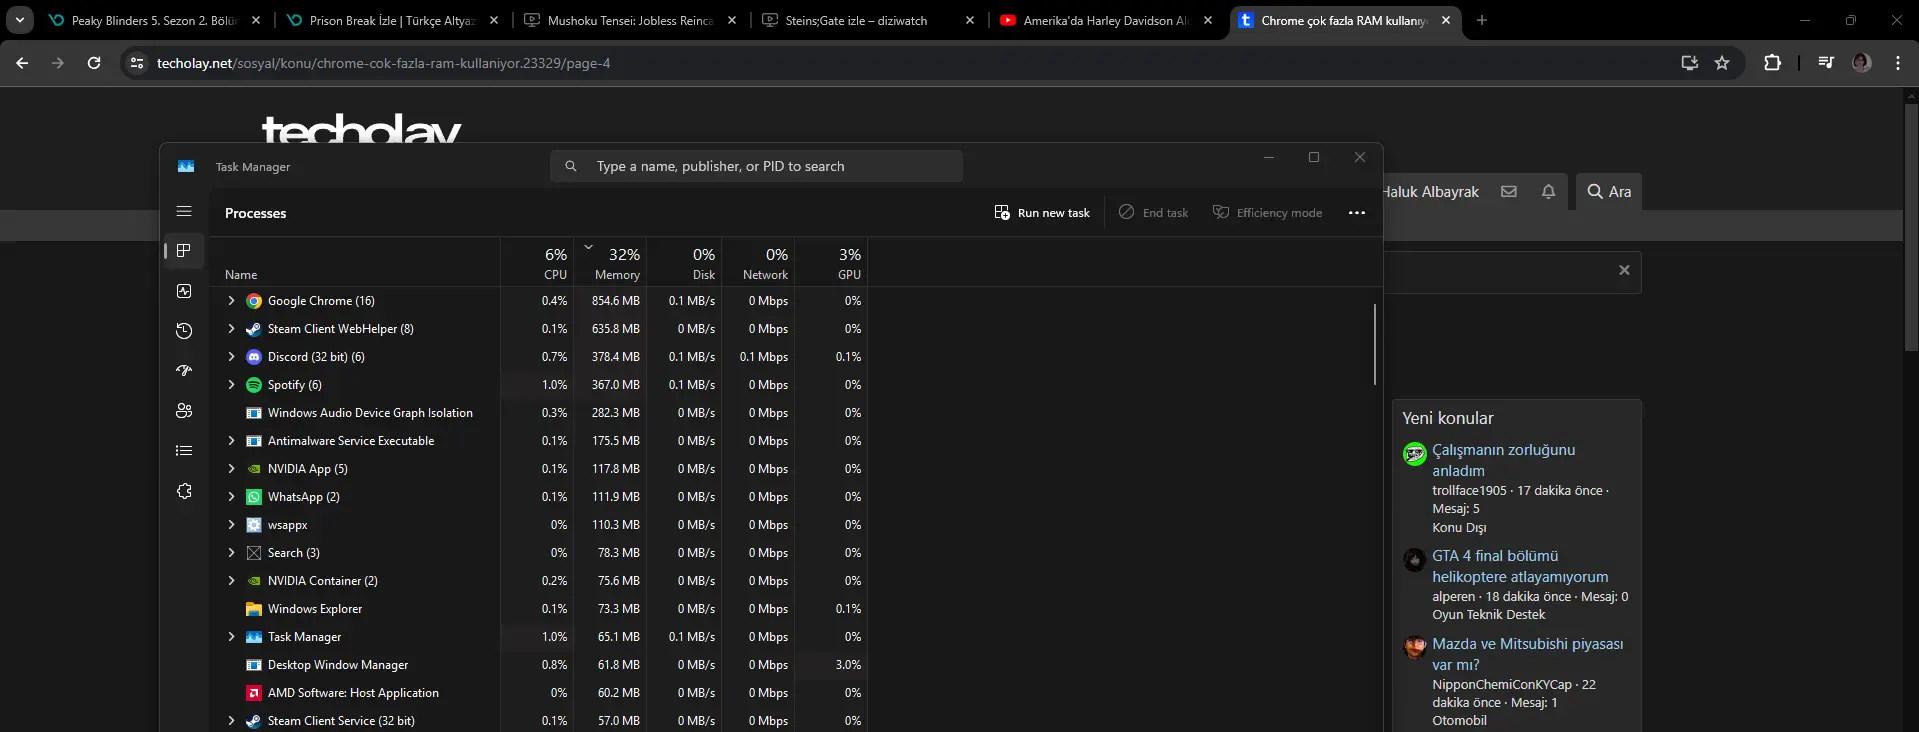Click Task Manager search box
This screenshot has height=732, width=1919.
click(x=756, y=166)
